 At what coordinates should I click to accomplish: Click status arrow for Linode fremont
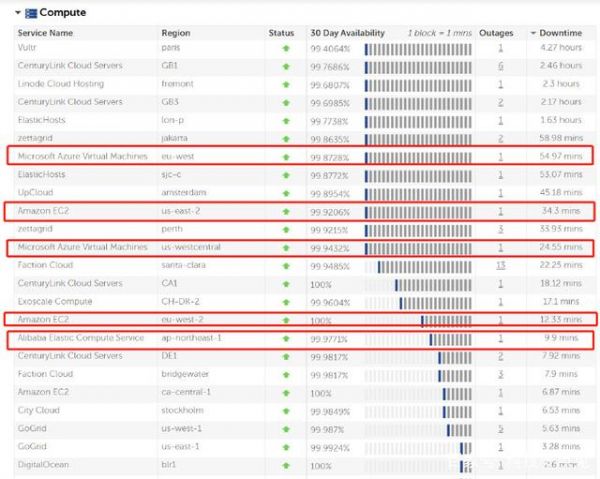coord(286,84)
